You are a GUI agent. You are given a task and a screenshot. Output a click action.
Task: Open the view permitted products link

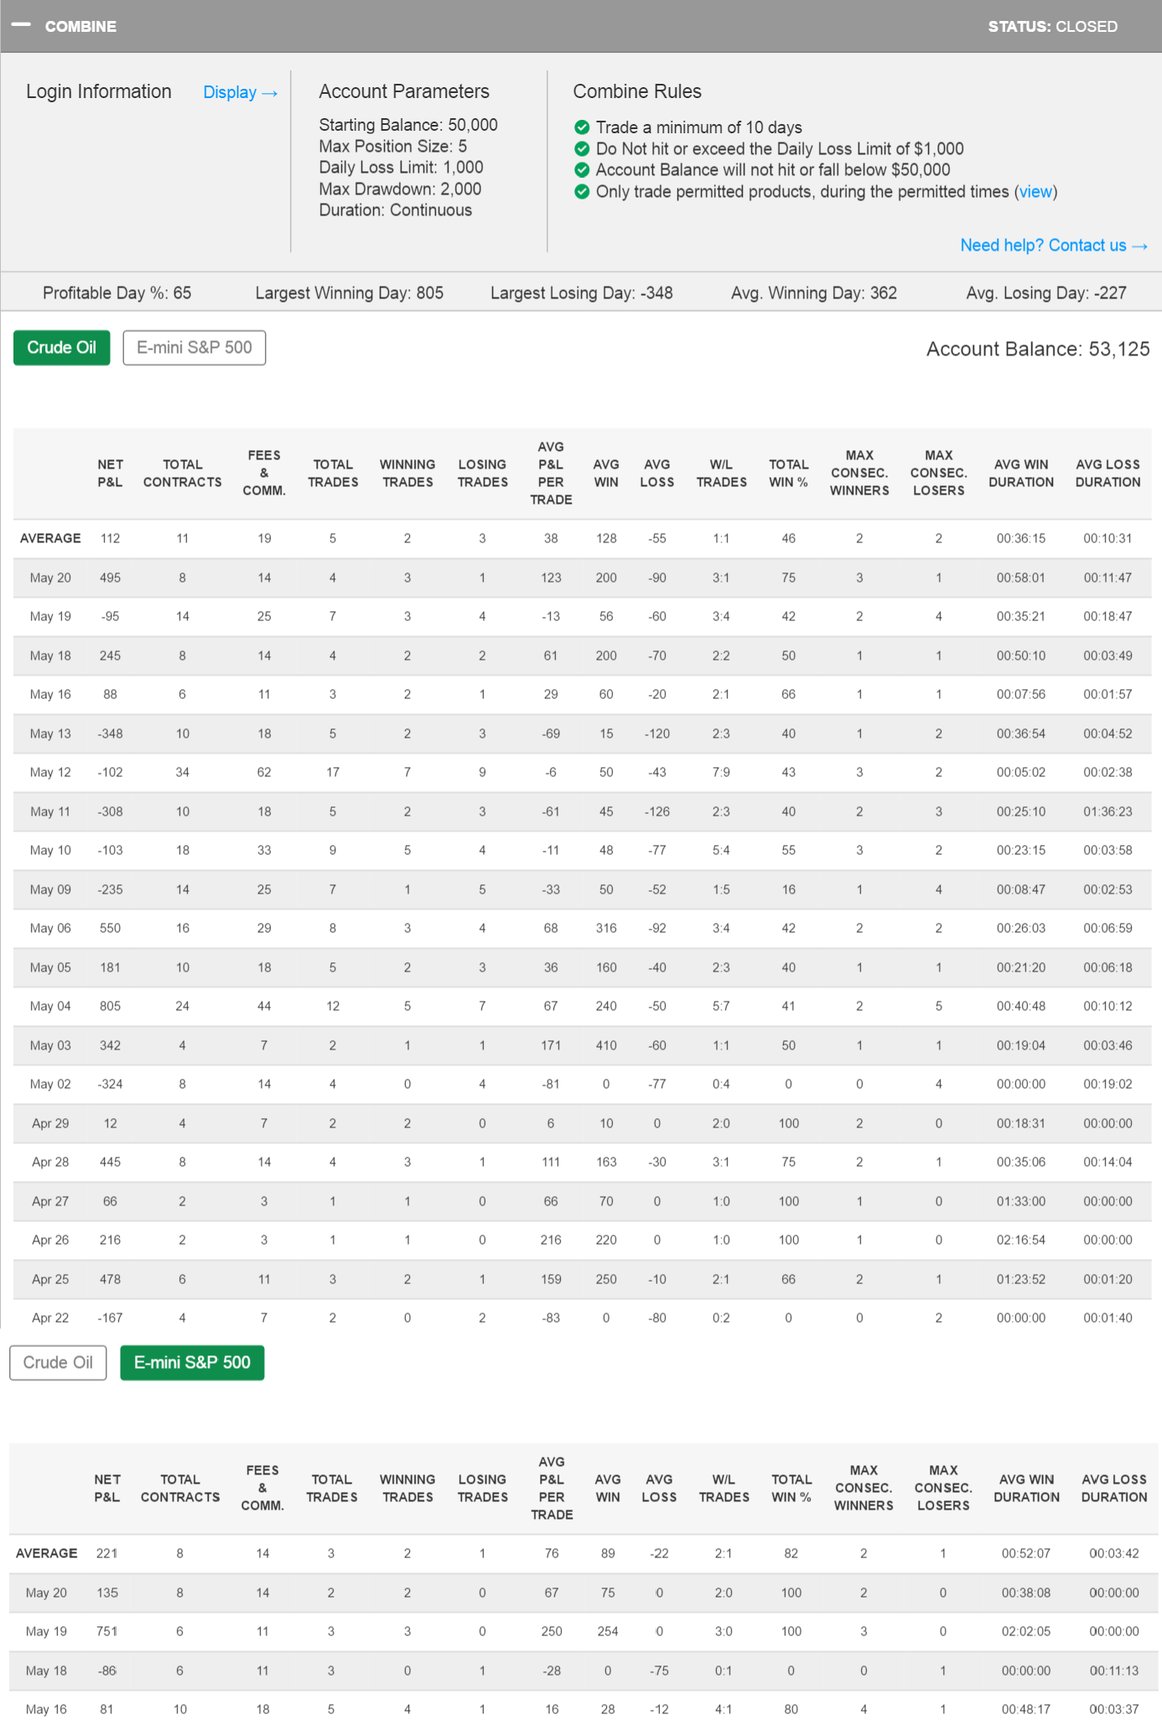[1035, 191]
